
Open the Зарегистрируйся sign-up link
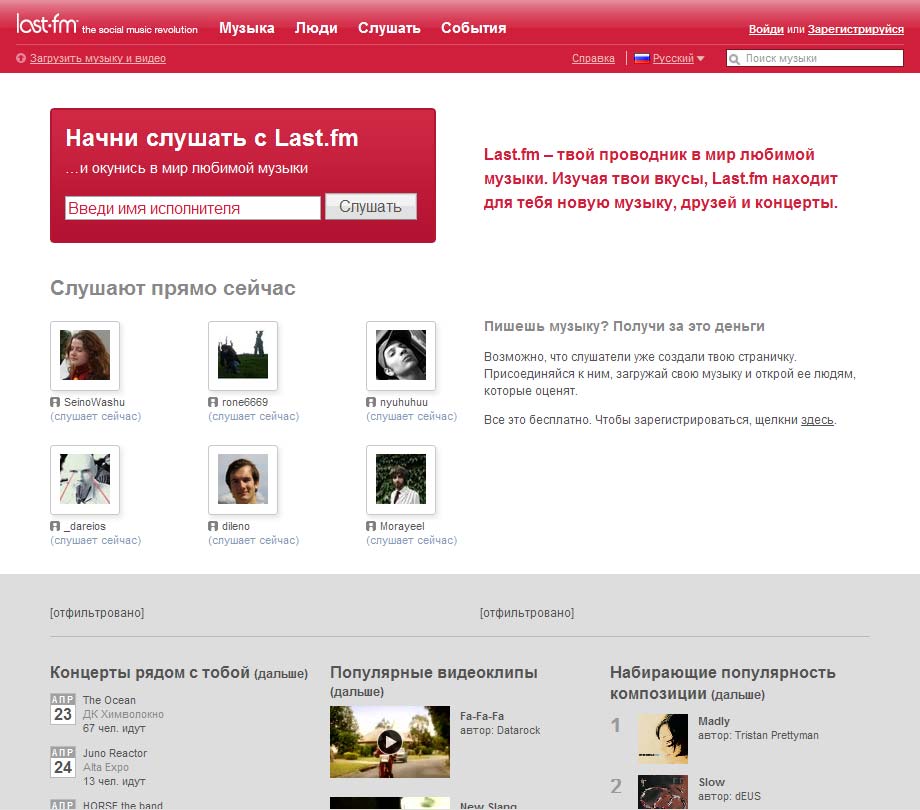coord(855,30)
